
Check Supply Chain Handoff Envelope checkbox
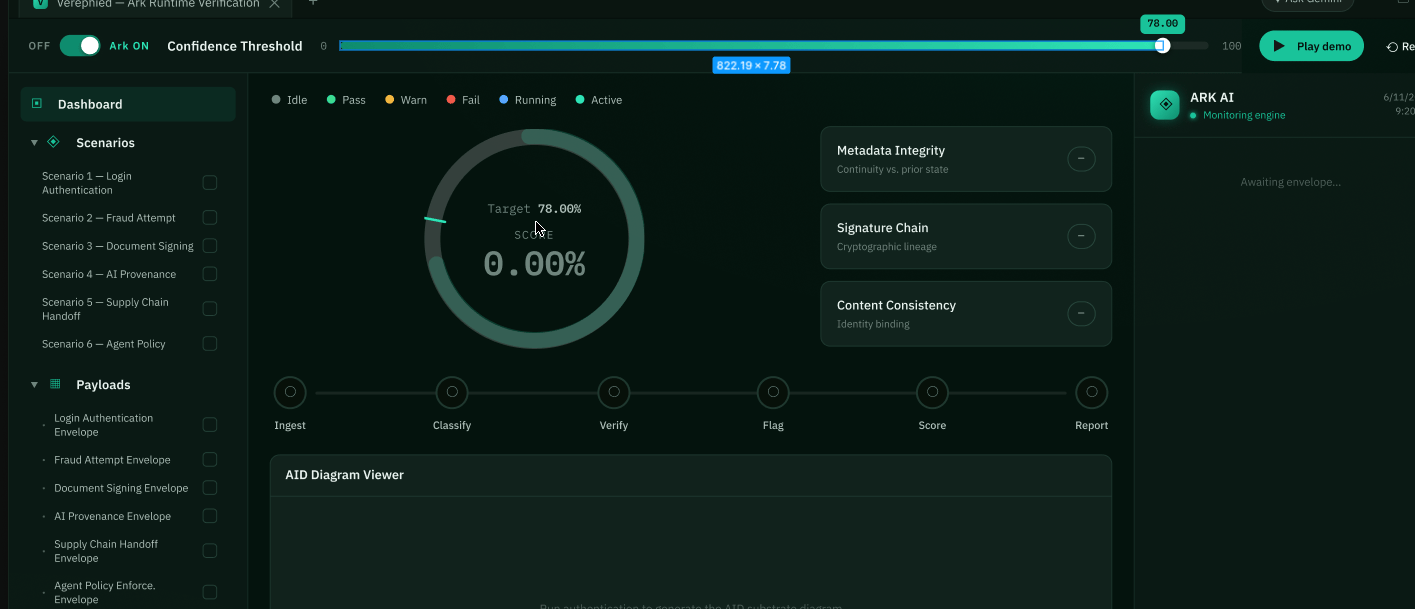[210, 551]
